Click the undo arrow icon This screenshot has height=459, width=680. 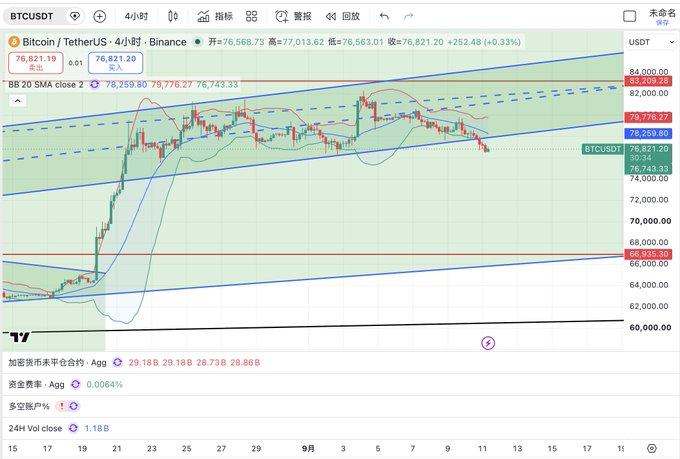[384, 16]
